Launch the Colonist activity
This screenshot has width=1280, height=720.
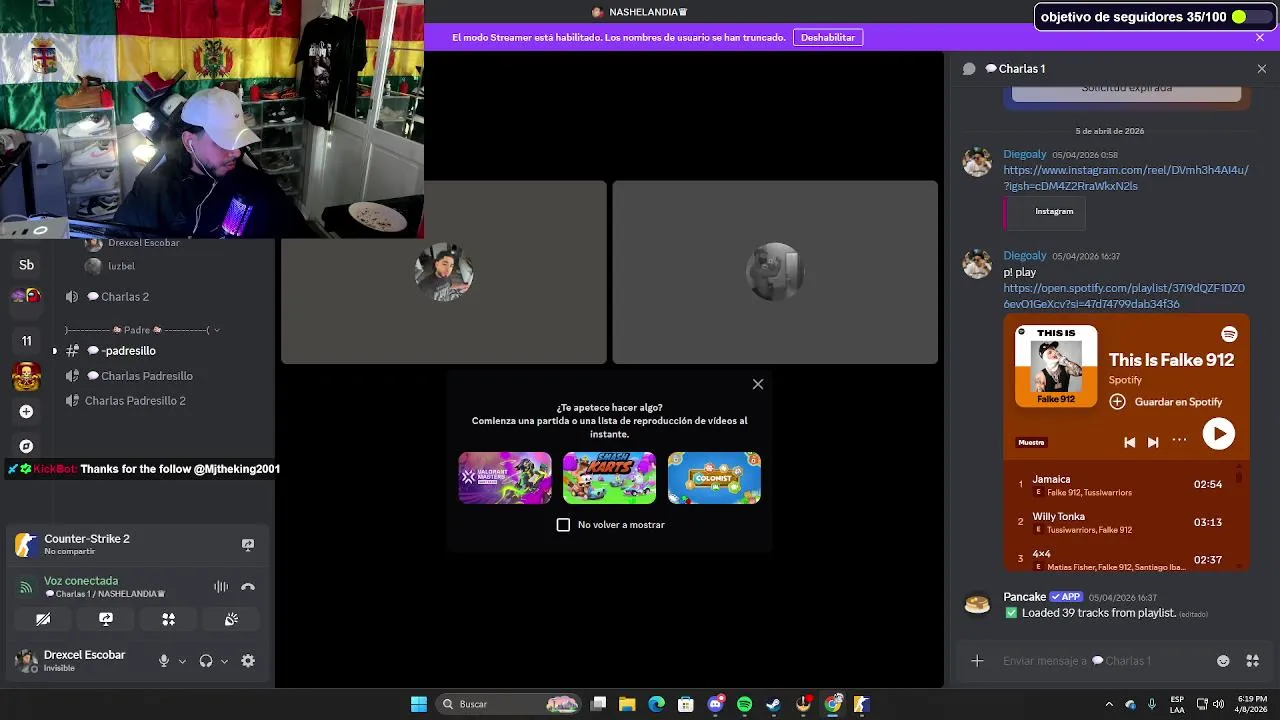click(714, 478)
